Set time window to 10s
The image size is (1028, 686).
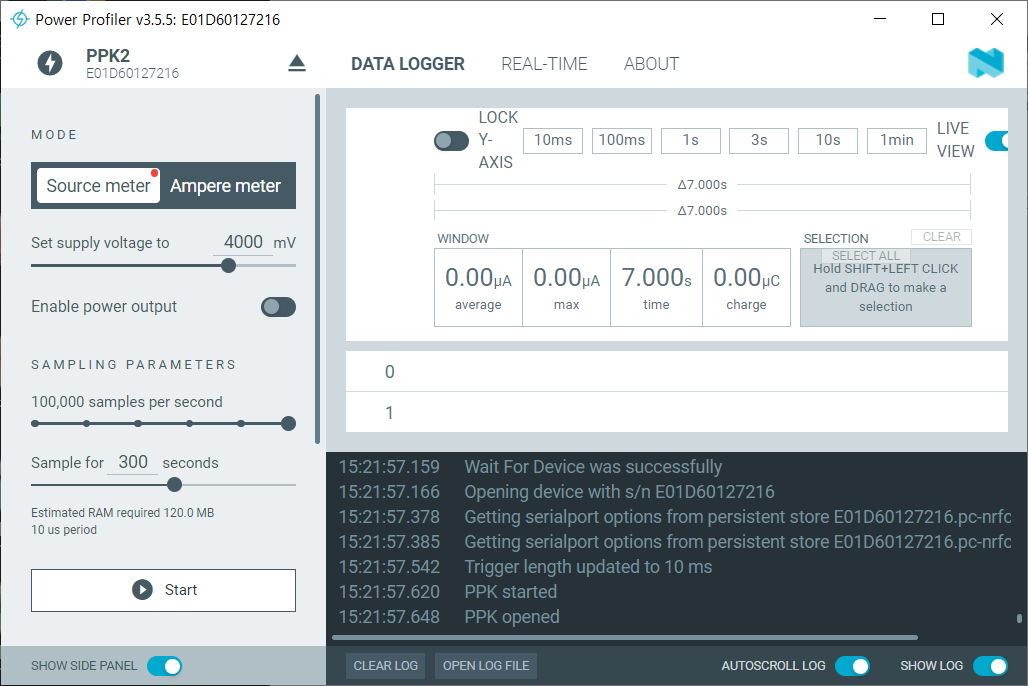(828, 140)
